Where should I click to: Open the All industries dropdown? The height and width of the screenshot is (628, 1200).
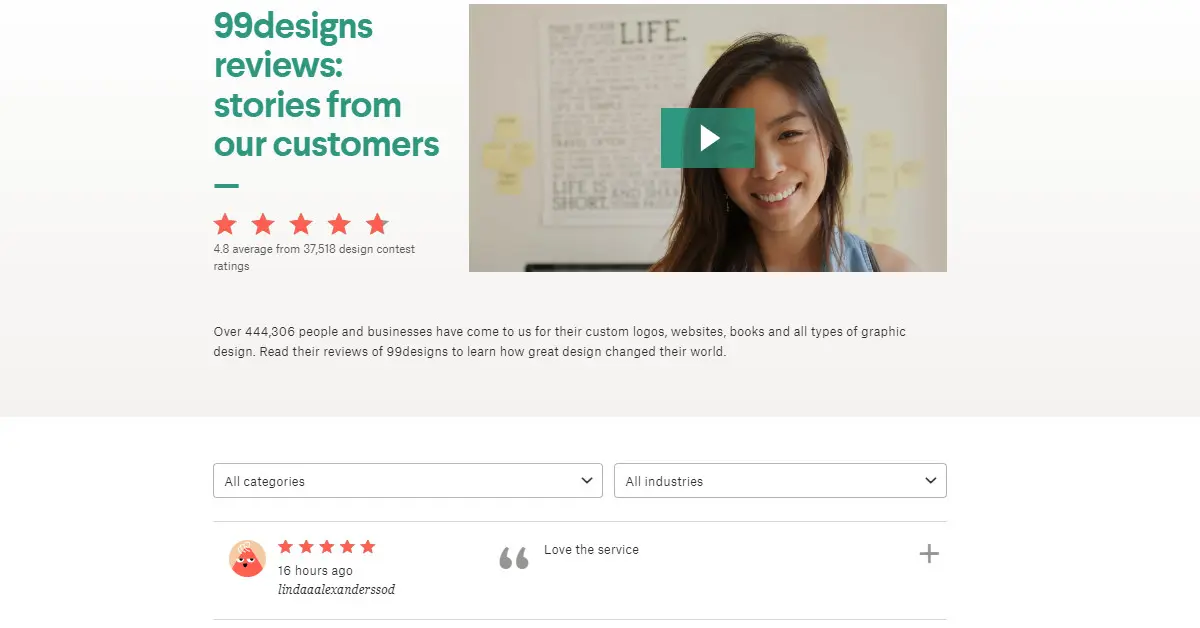780,481
